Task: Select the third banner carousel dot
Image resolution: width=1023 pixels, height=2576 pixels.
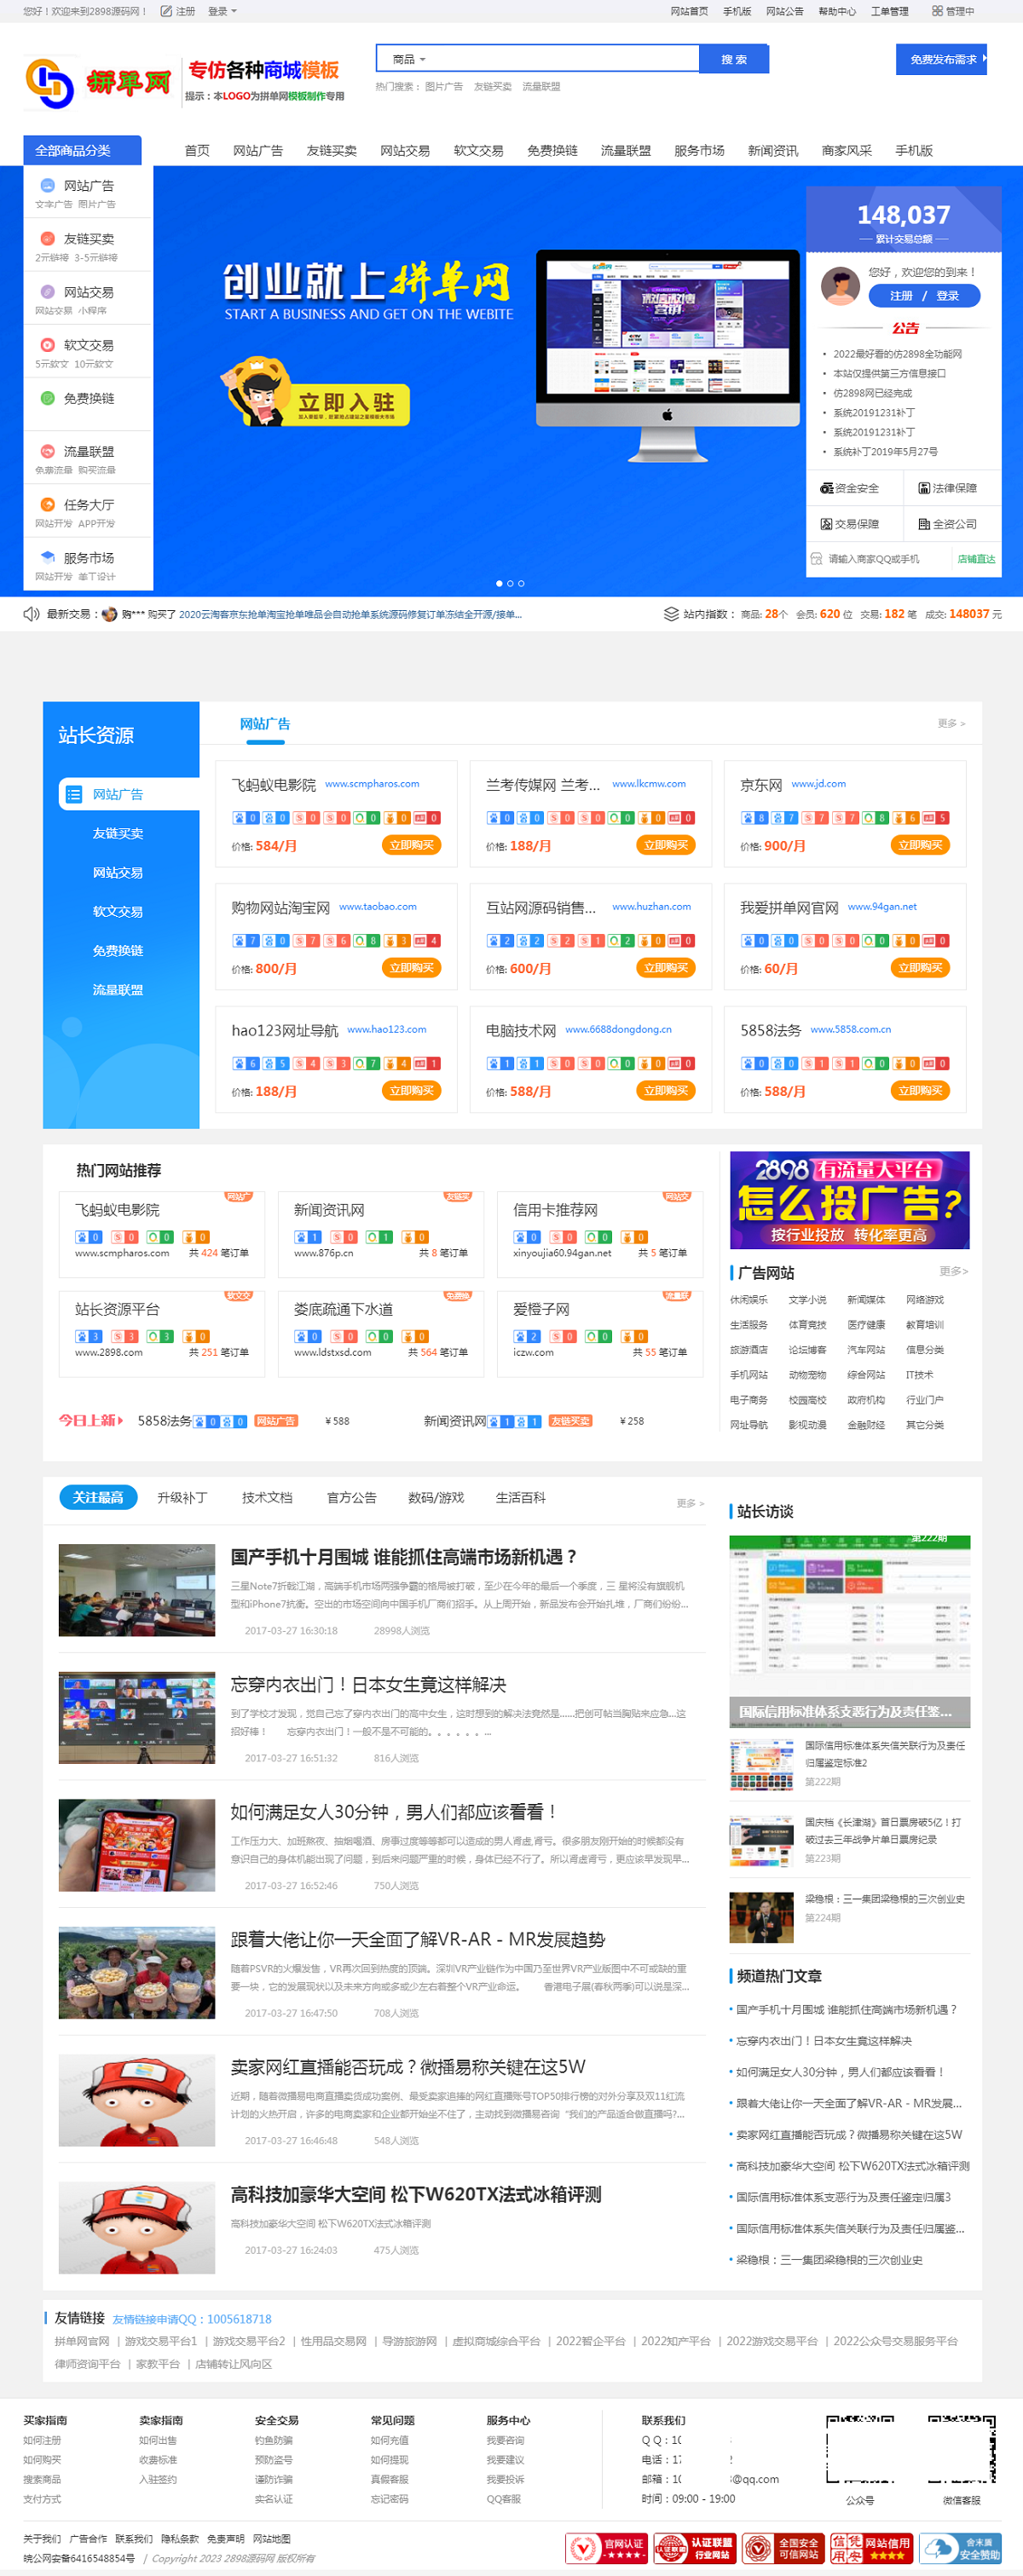Action: point(521,583)
